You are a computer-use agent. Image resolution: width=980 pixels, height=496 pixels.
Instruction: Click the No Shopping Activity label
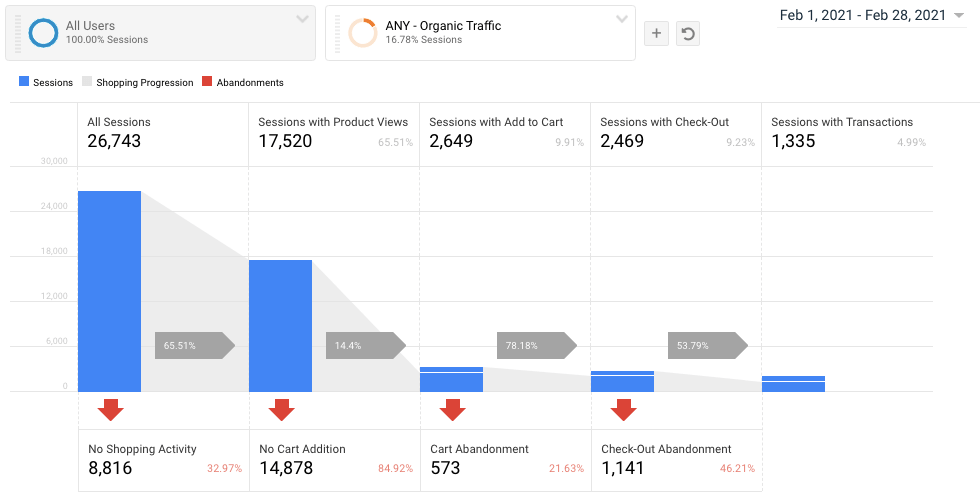142,449
